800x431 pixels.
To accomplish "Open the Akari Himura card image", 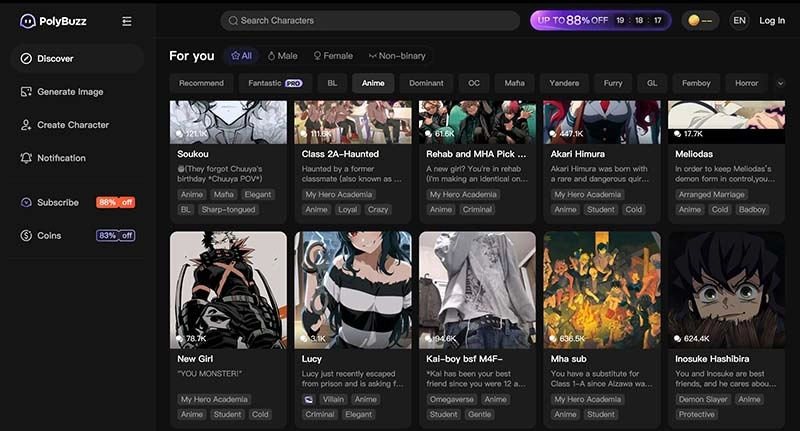I will (x=602, y=122).
